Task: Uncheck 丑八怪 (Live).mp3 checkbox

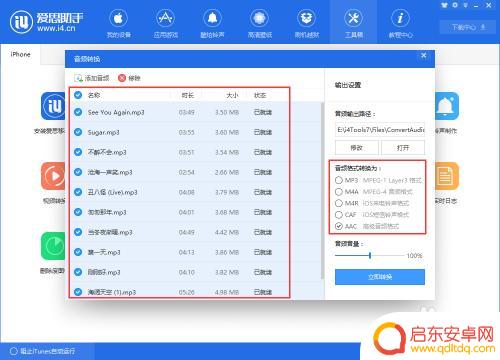Action: (78, 192)
